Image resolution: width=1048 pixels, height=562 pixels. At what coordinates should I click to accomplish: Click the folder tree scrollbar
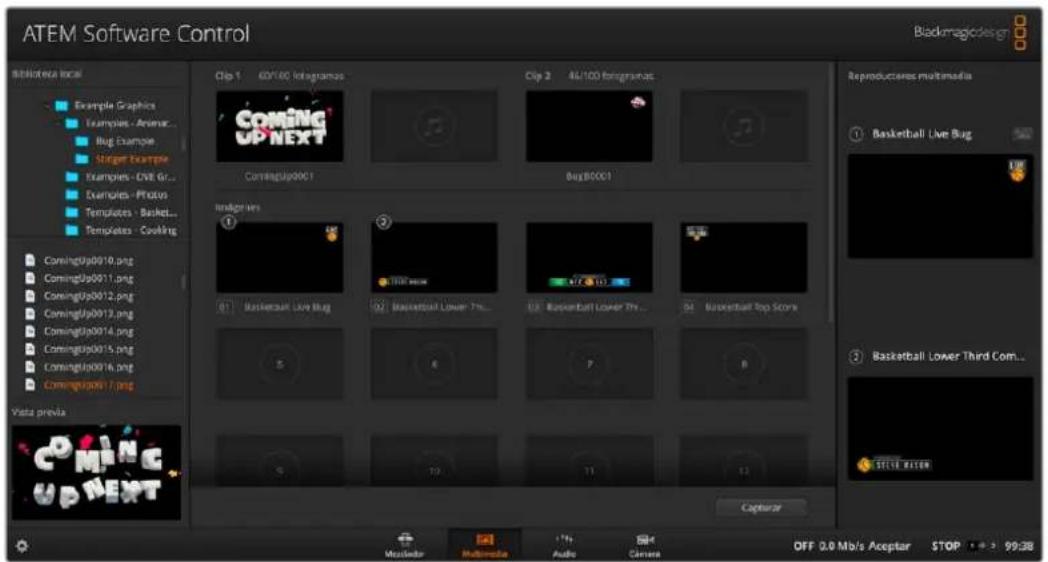(183, 144)
